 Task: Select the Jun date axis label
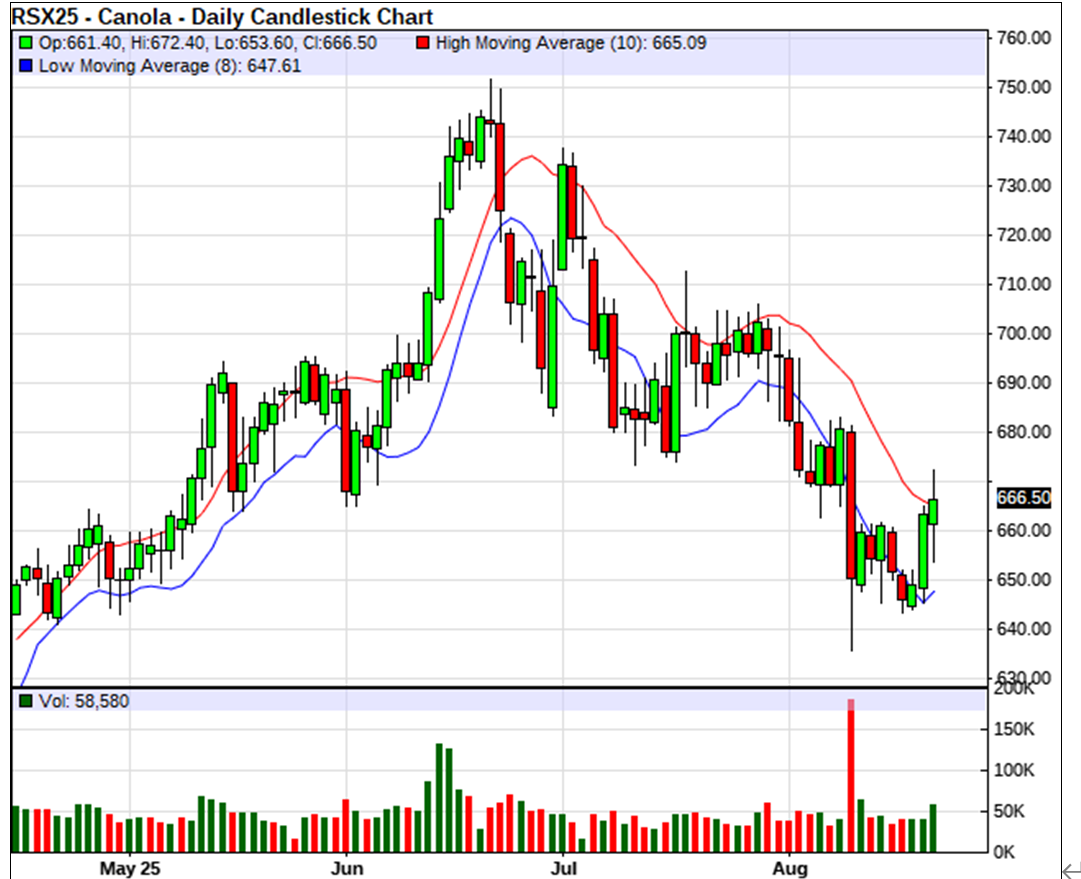click(x=346, y=866)
